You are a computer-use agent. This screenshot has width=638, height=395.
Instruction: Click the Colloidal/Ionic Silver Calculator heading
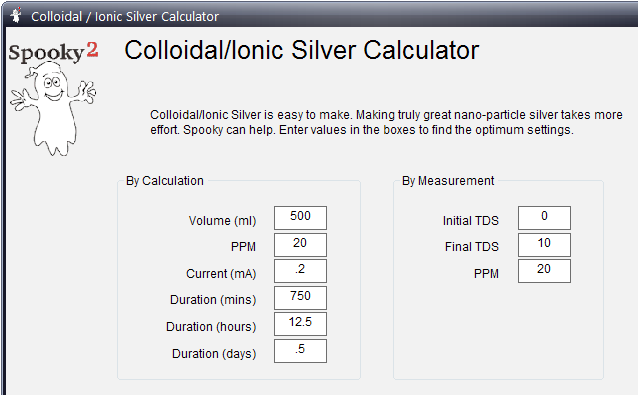tap(302, 50)
